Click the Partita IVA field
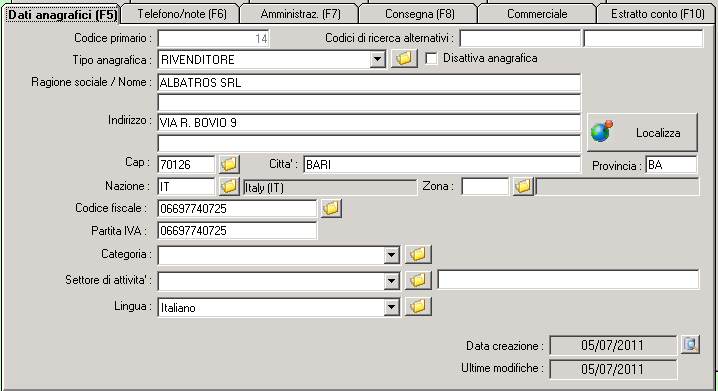The image size is (718, 391). coord(237,231)
